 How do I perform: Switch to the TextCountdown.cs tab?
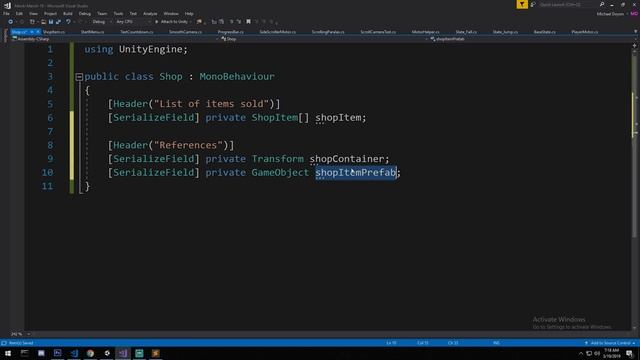137,32
